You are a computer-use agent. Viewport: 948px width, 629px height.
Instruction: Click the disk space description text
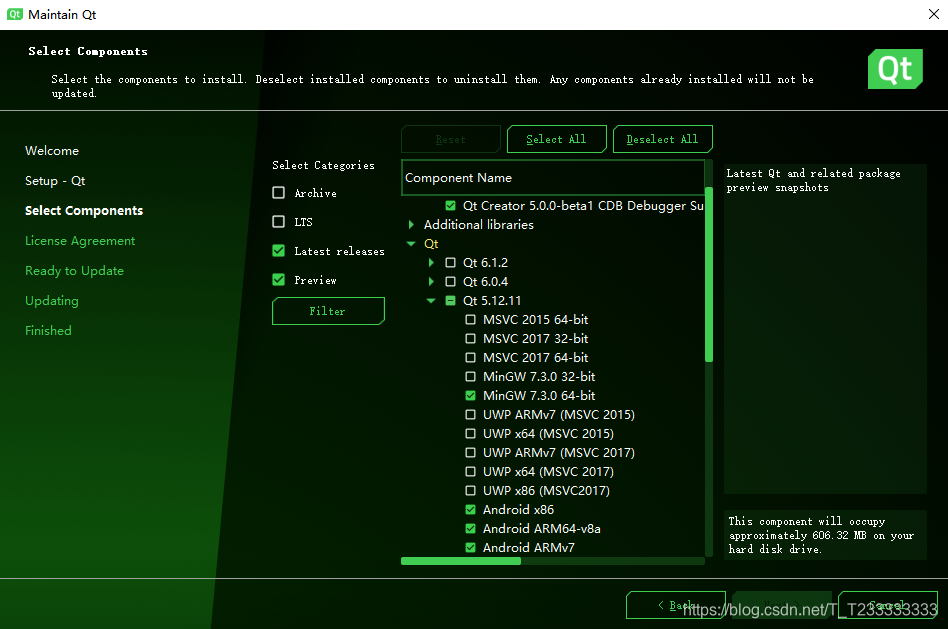pyautogui.click(x=821, y=535)
